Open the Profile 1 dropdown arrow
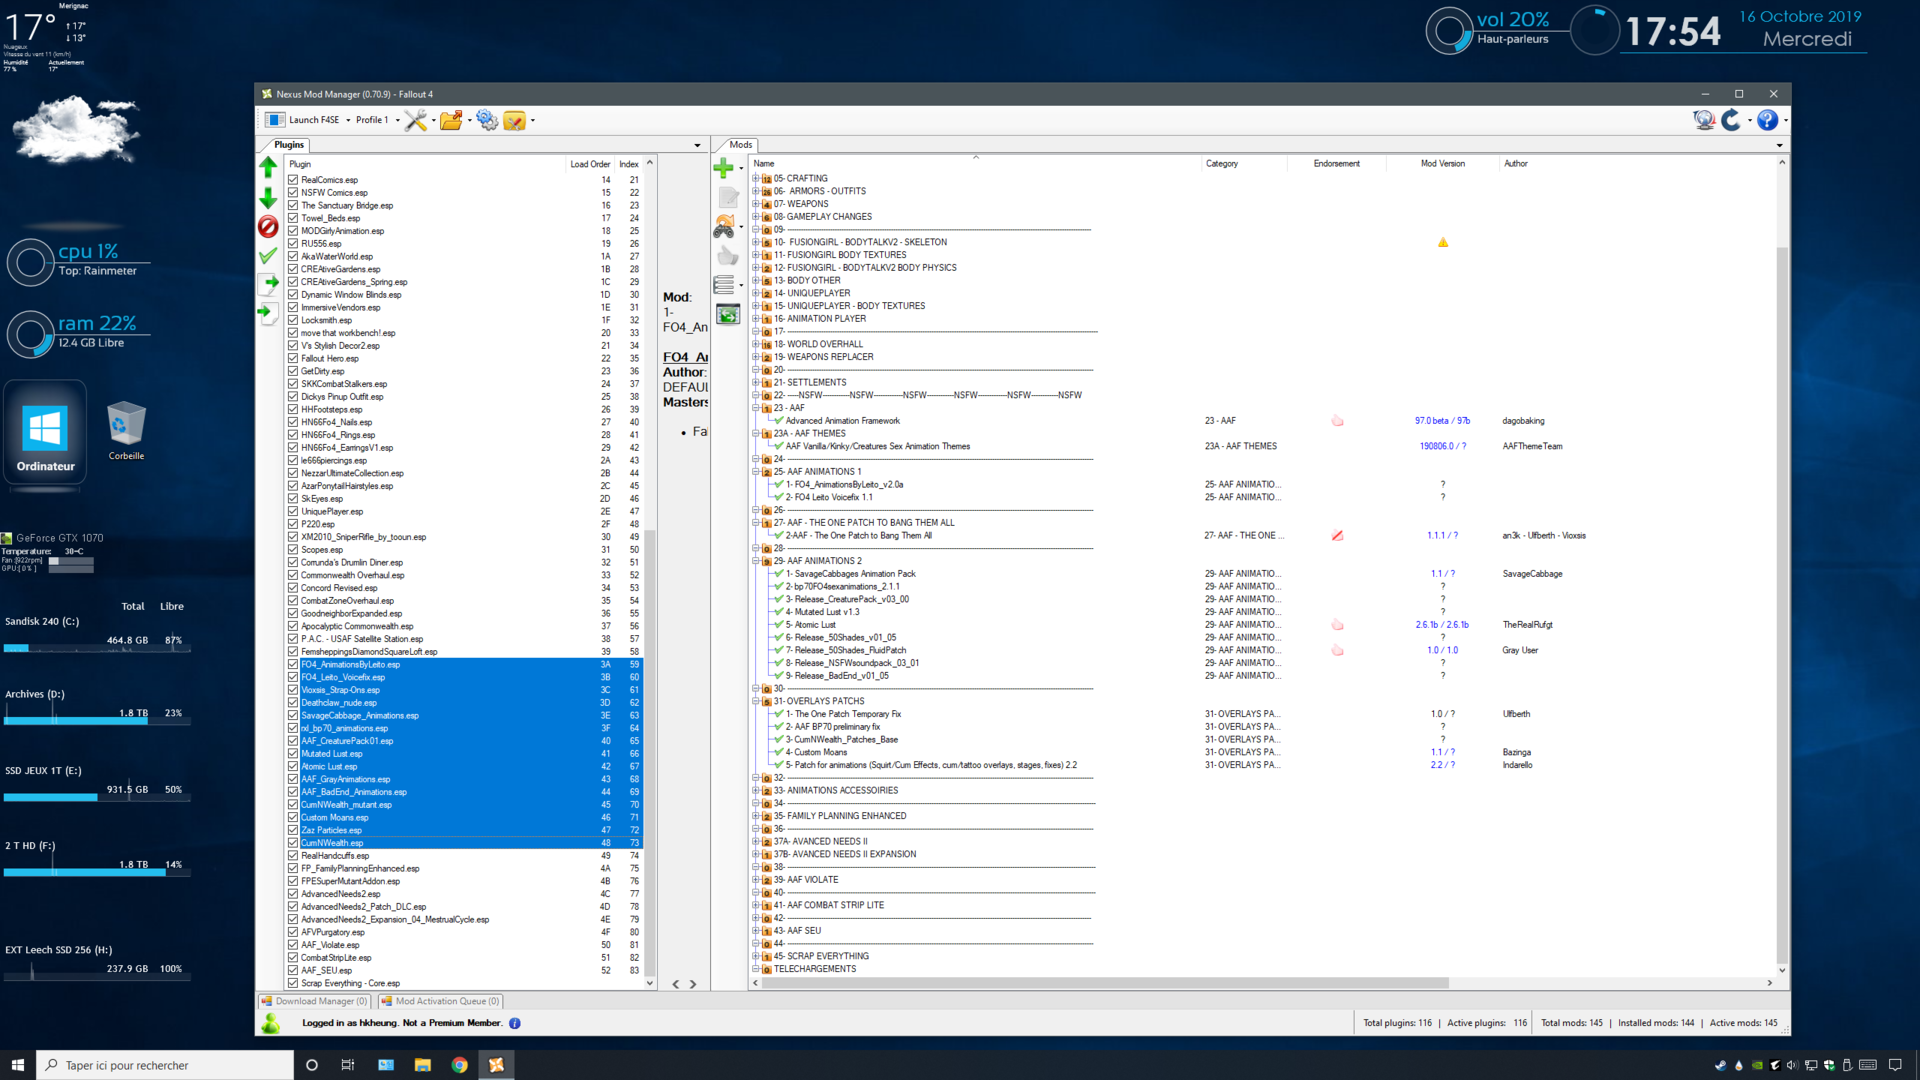 [x=397, y=120]
